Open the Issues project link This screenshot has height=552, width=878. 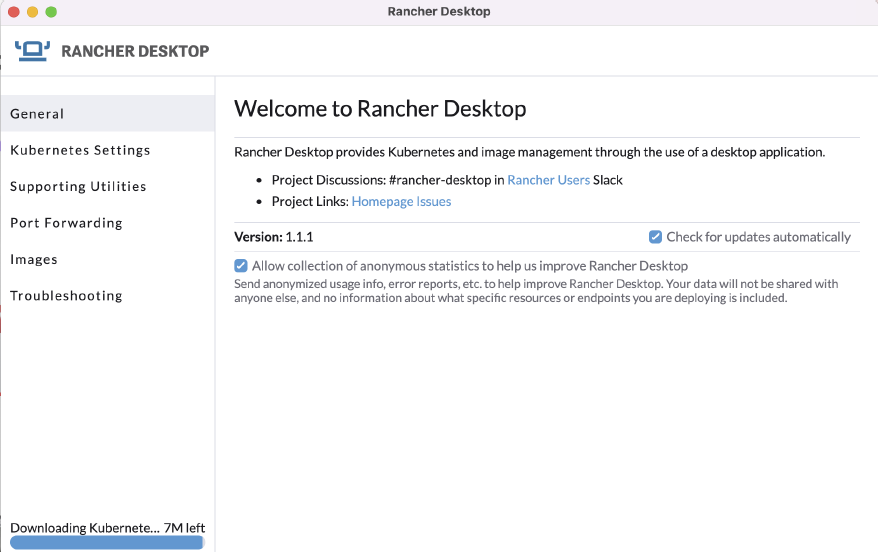tap(432, 202)
